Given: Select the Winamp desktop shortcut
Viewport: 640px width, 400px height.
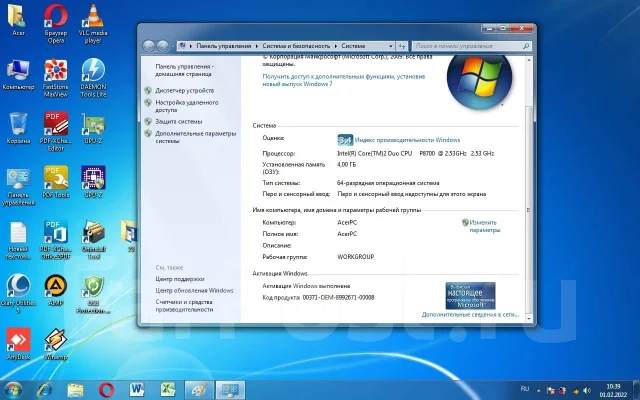Looking at the screenshot, I should tap(56, 344).
